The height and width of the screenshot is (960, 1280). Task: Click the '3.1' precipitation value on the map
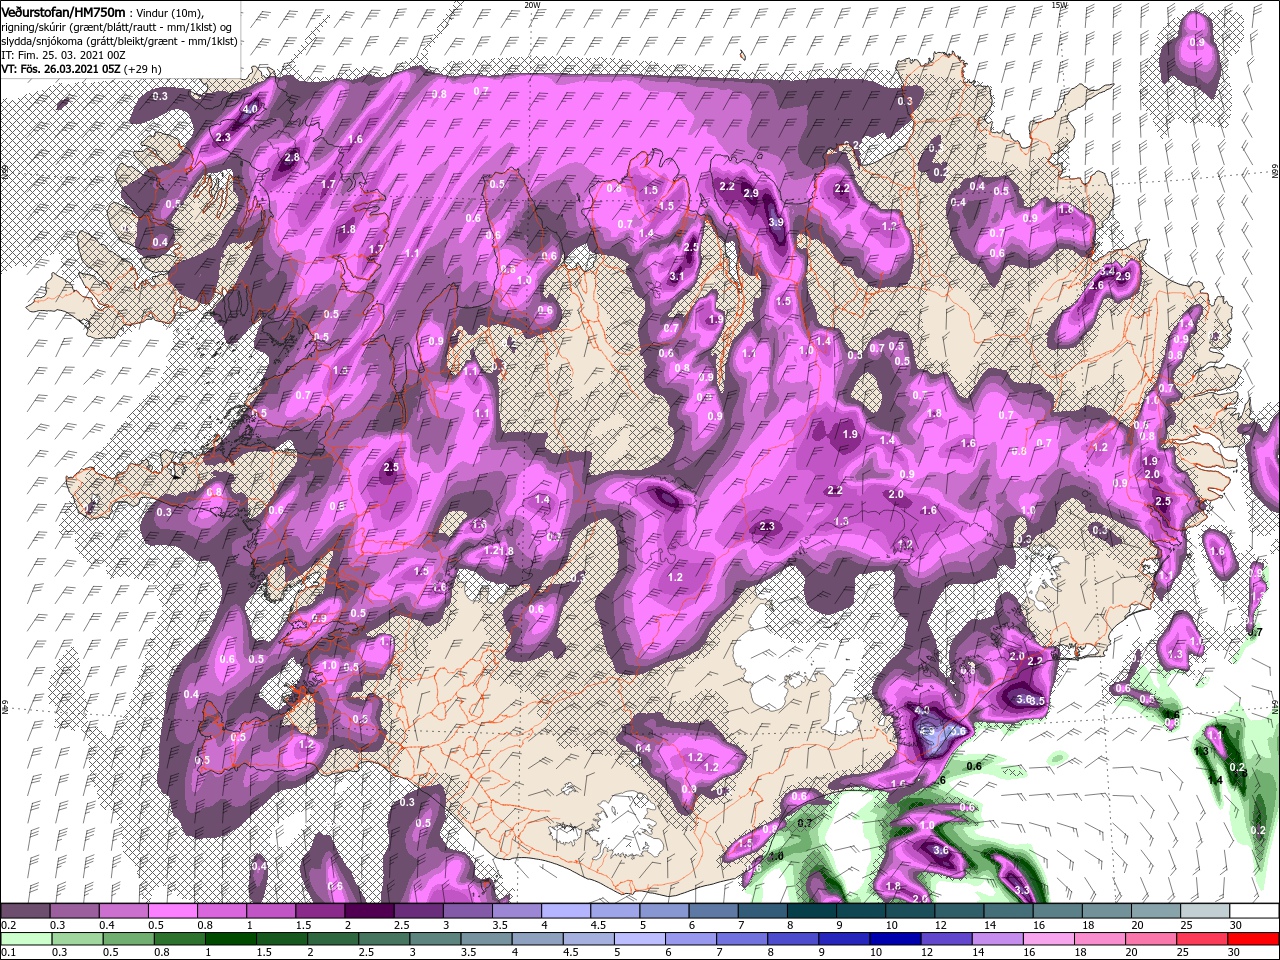click(x=676, y=276)
